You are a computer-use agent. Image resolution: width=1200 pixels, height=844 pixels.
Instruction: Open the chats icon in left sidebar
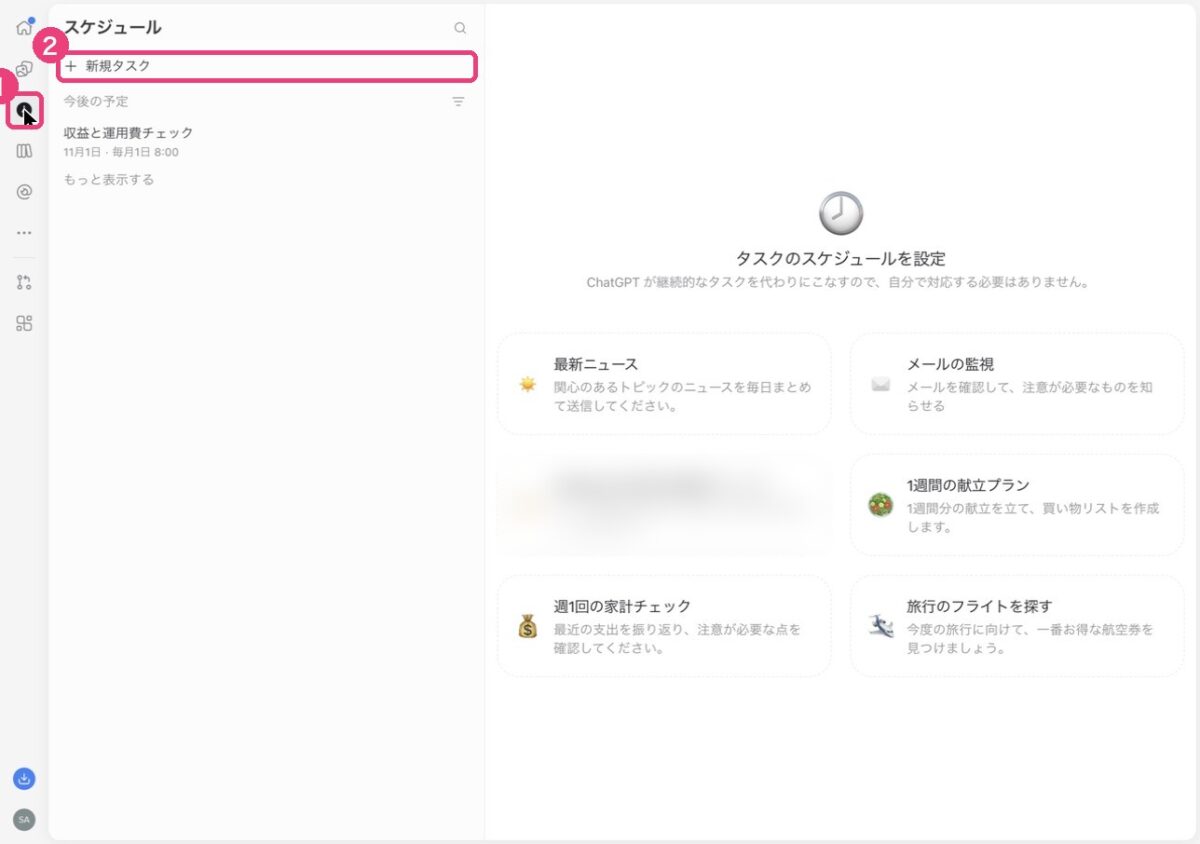coord(24,69)
